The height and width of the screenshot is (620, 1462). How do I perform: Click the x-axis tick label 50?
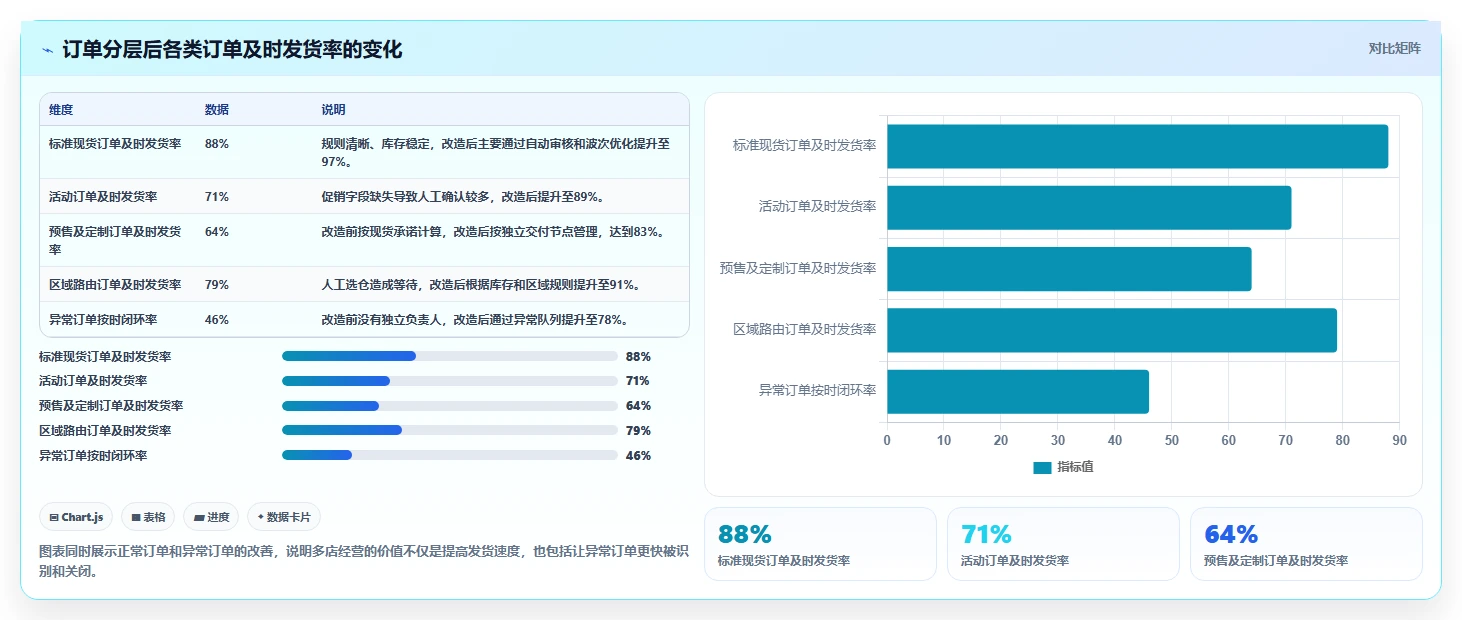tap(1171, 440)
